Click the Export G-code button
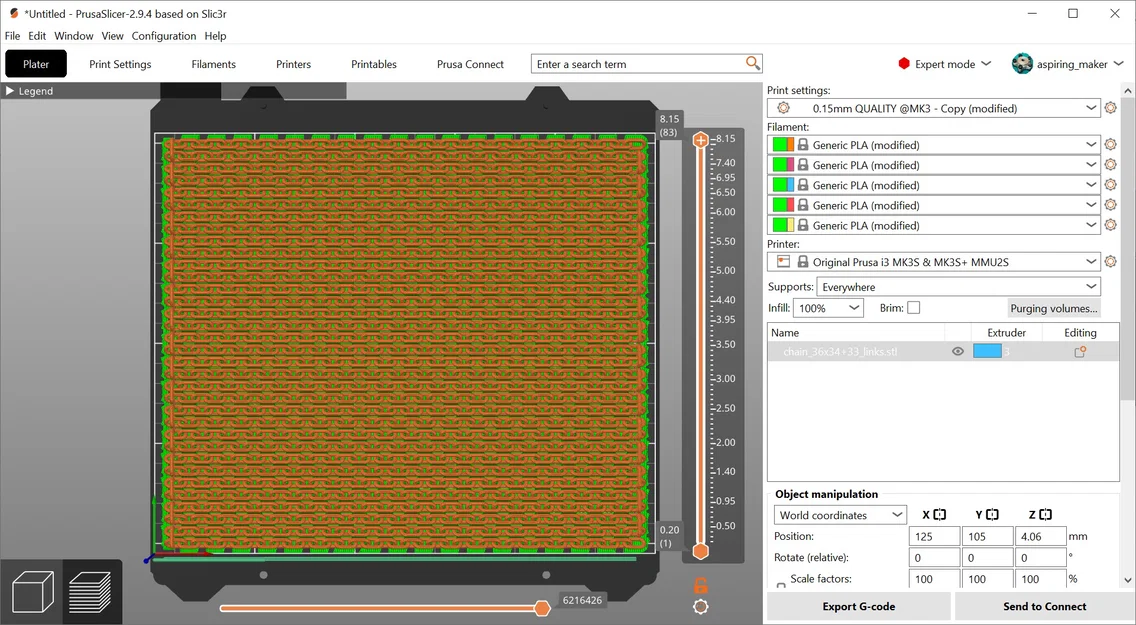 tap(858, 606)
